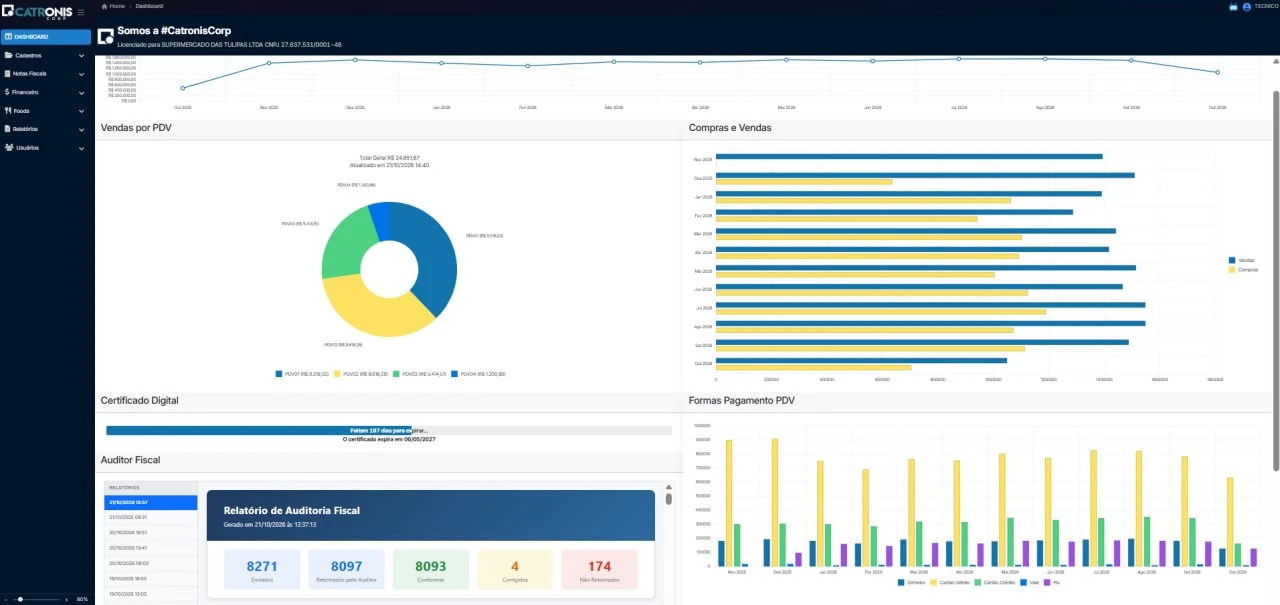1280x605 pixels.
Task: Click the Auditor Fiscal section title
Action: [130, 460]
